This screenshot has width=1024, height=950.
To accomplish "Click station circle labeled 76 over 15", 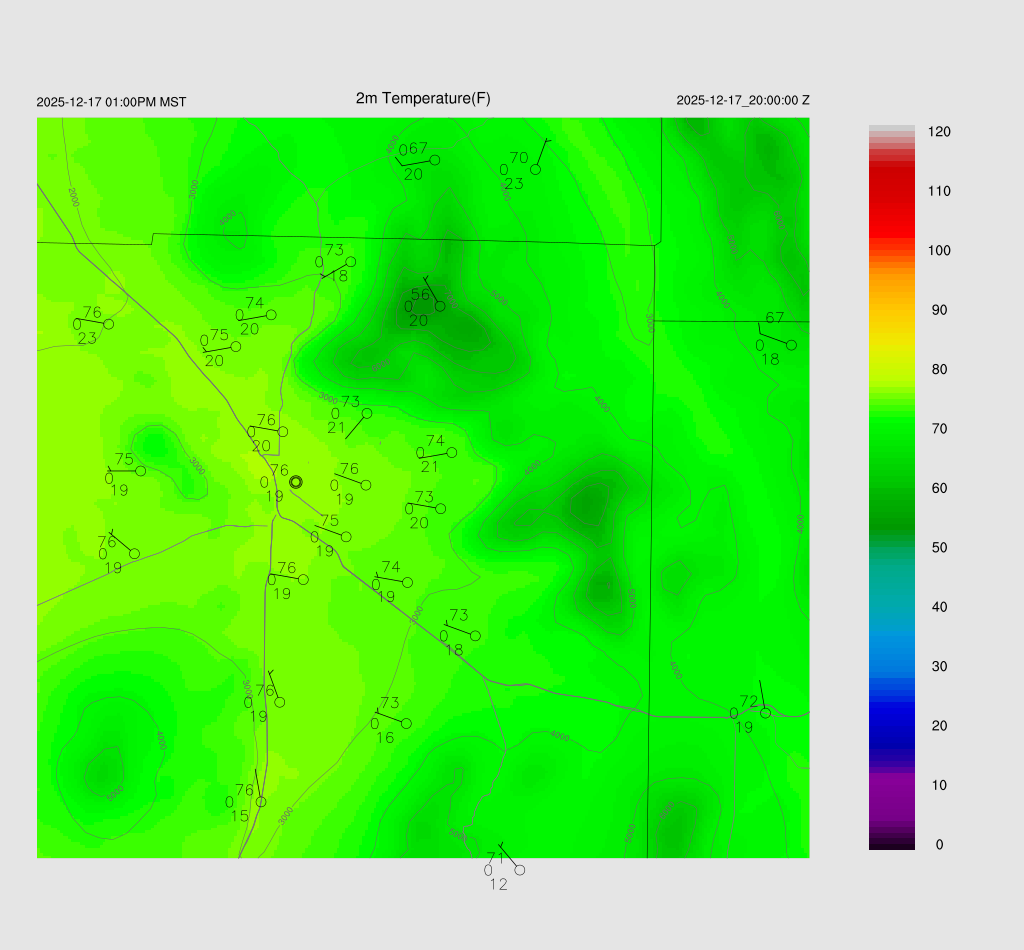I will pyautogui.click(x=261, y=802).
